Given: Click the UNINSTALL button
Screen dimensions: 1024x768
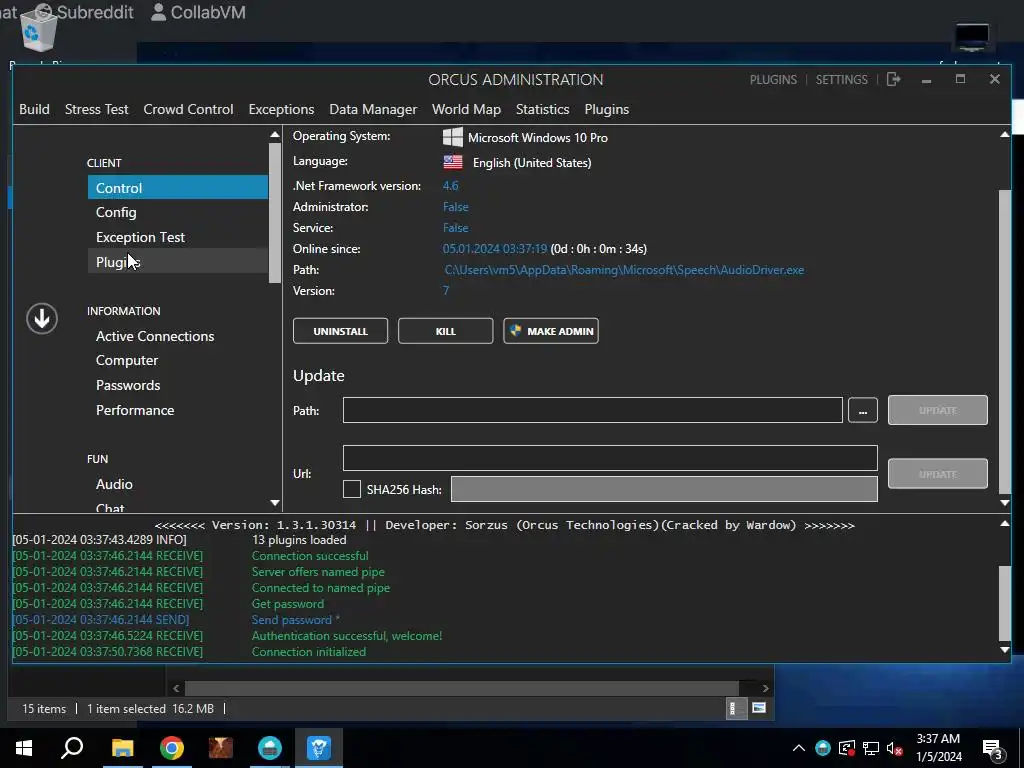Looking at the screenshot, I should point(340,331).
